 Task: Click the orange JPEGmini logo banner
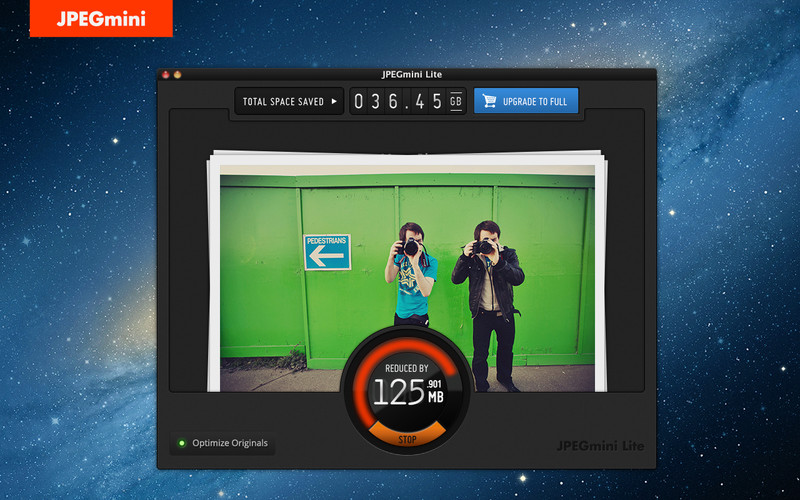(x=101, y=18)
